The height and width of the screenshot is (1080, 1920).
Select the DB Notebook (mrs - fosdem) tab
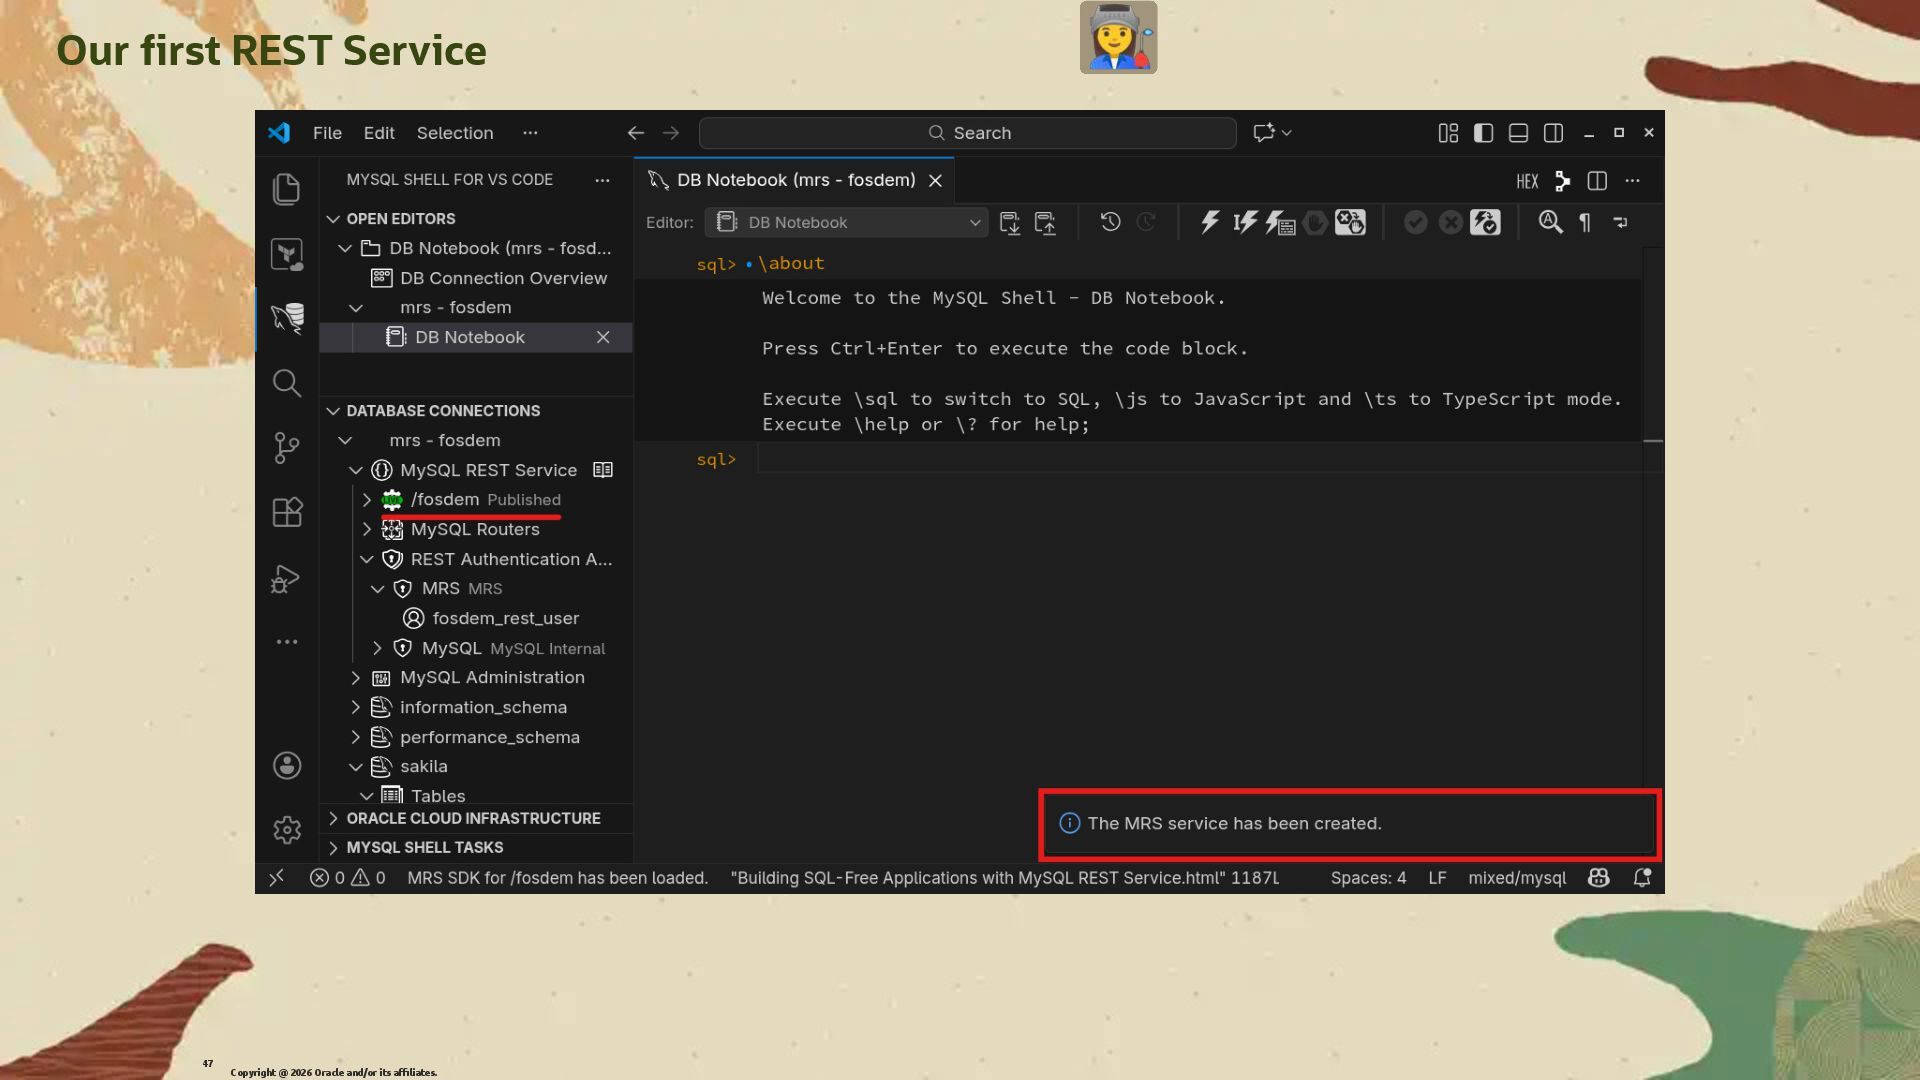(795, 180)
